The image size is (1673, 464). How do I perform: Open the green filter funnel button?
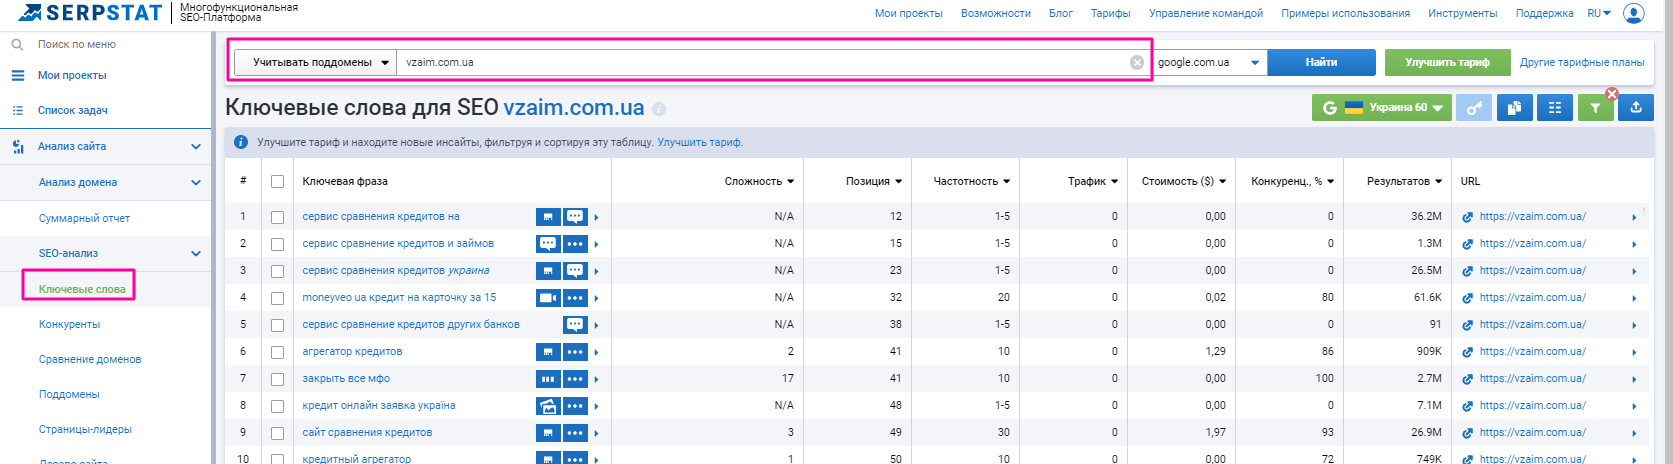1595,108
